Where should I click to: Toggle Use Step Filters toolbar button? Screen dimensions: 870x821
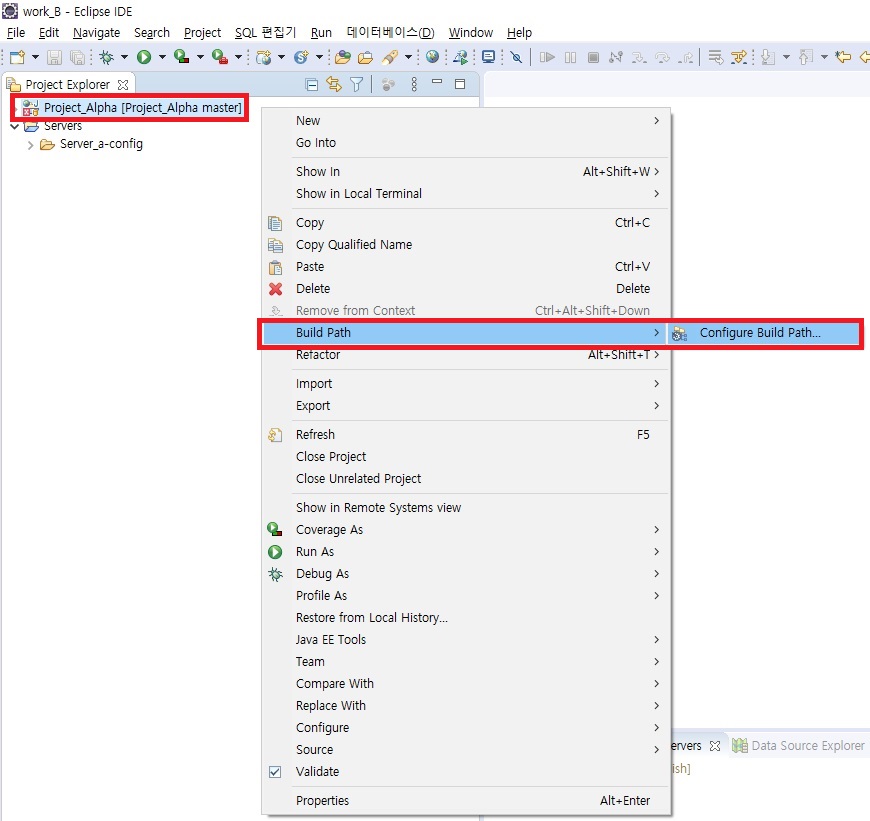739,57
